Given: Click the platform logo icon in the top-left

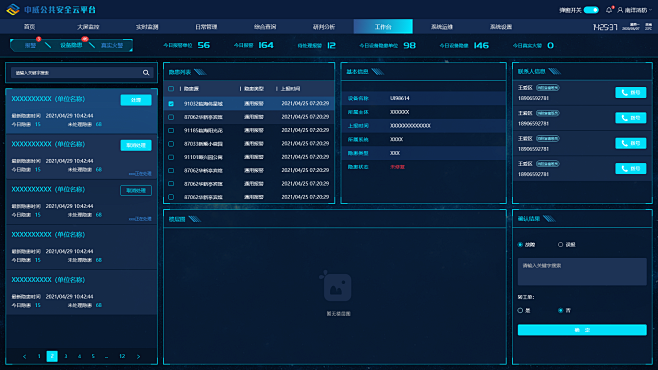Looking at the screenshot, I should click(13, 9).
